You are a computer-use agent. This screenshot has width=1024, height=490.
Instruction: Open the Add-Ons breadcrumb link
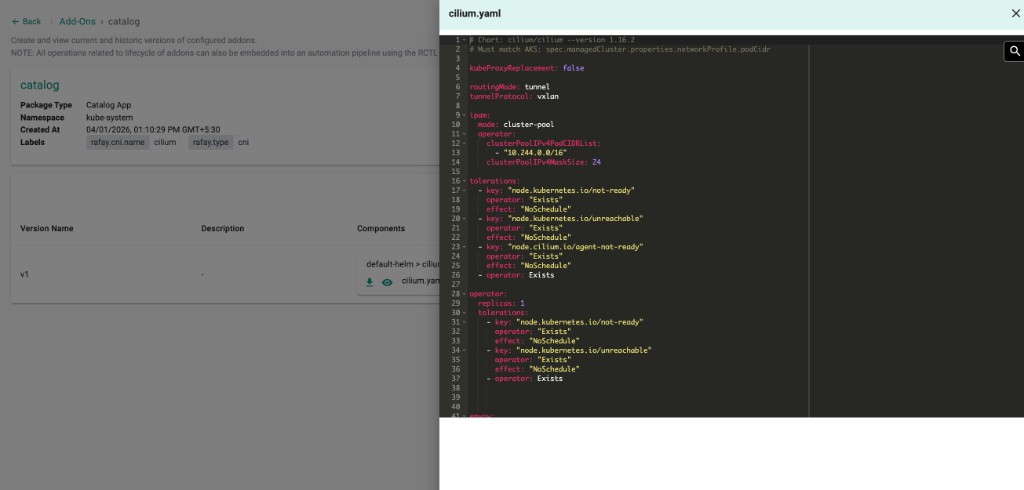[x=77, y=21]
